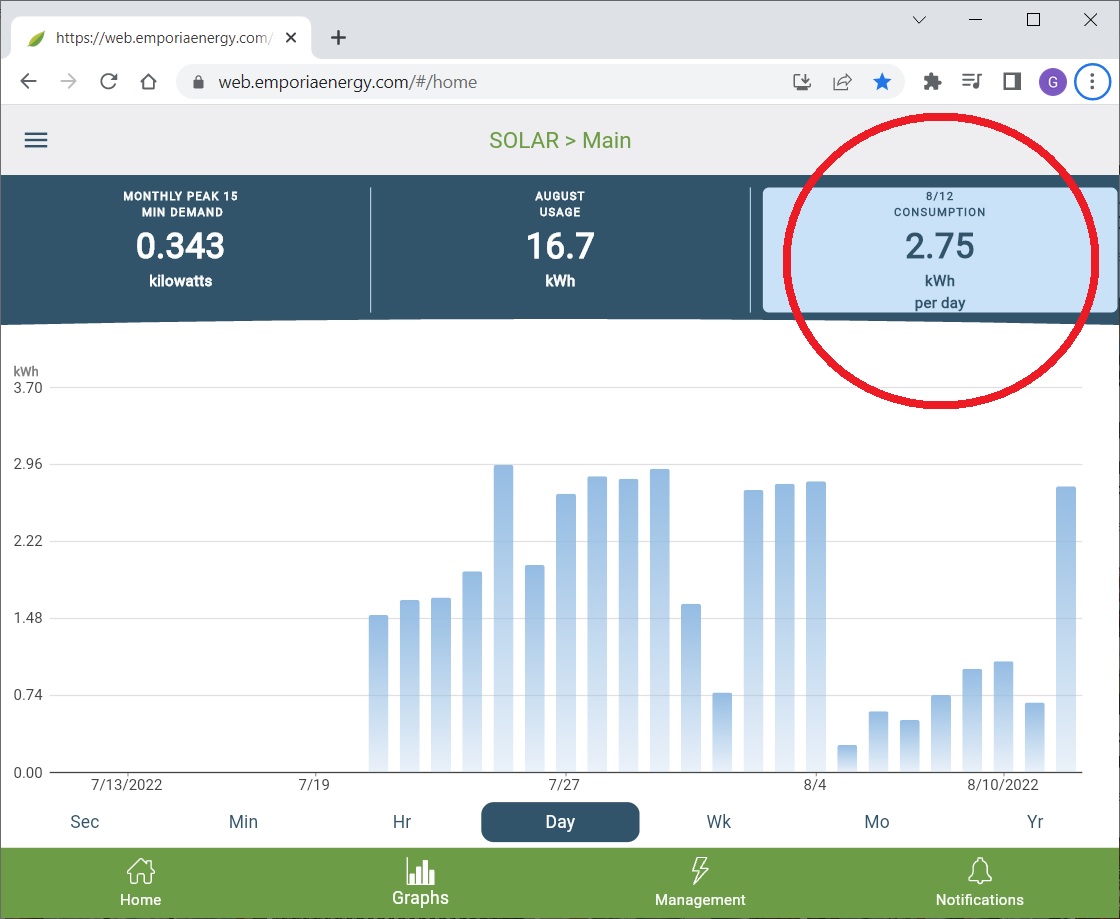Open the Chrome three-dot menu

point(1092,82)
